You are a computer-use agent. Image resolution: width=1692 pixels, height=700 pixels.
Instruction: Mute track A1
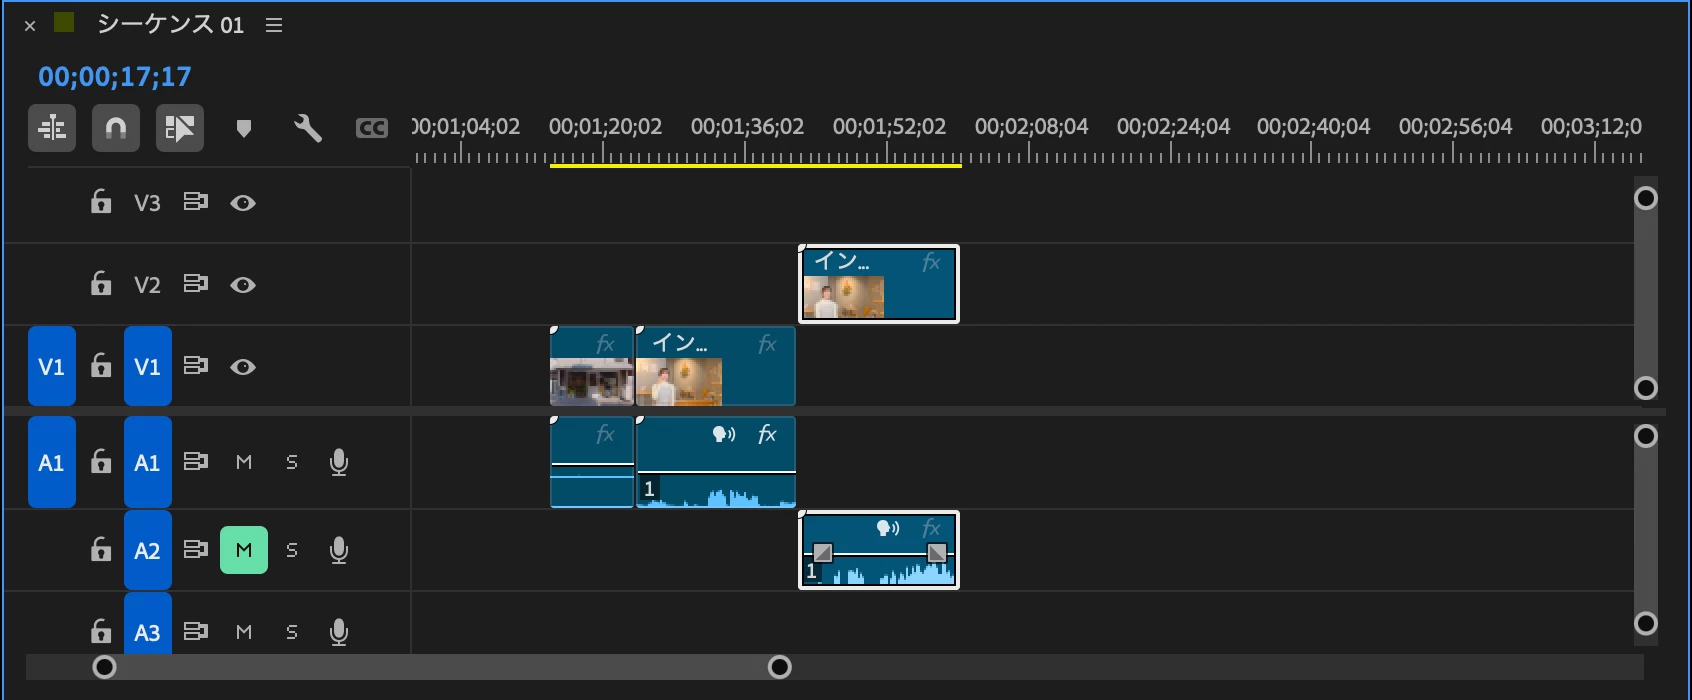tap(244, 462)
